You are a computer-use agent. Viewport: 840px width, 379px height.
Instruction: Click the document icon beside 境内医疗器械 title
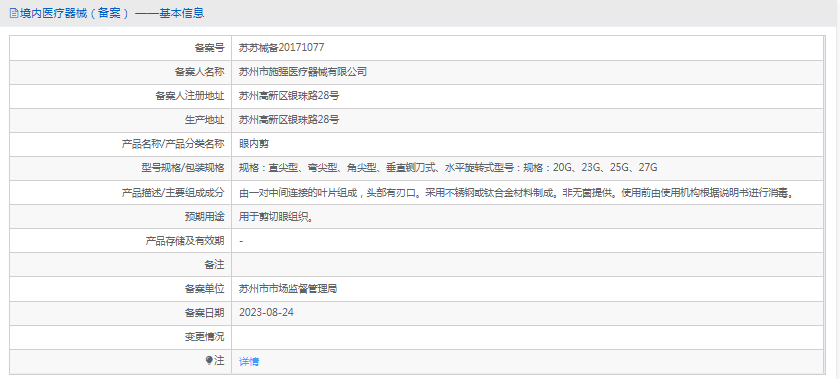point(14,13)
